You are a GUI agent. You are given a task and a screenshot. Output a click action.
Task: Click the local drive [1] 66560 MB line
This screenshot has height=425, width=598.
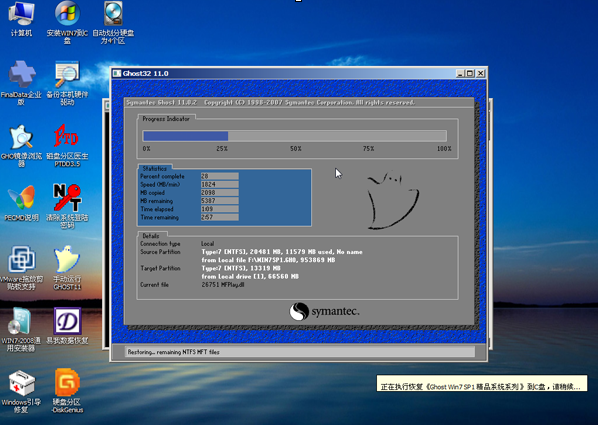pyautogui.click(x=250, y=276)
